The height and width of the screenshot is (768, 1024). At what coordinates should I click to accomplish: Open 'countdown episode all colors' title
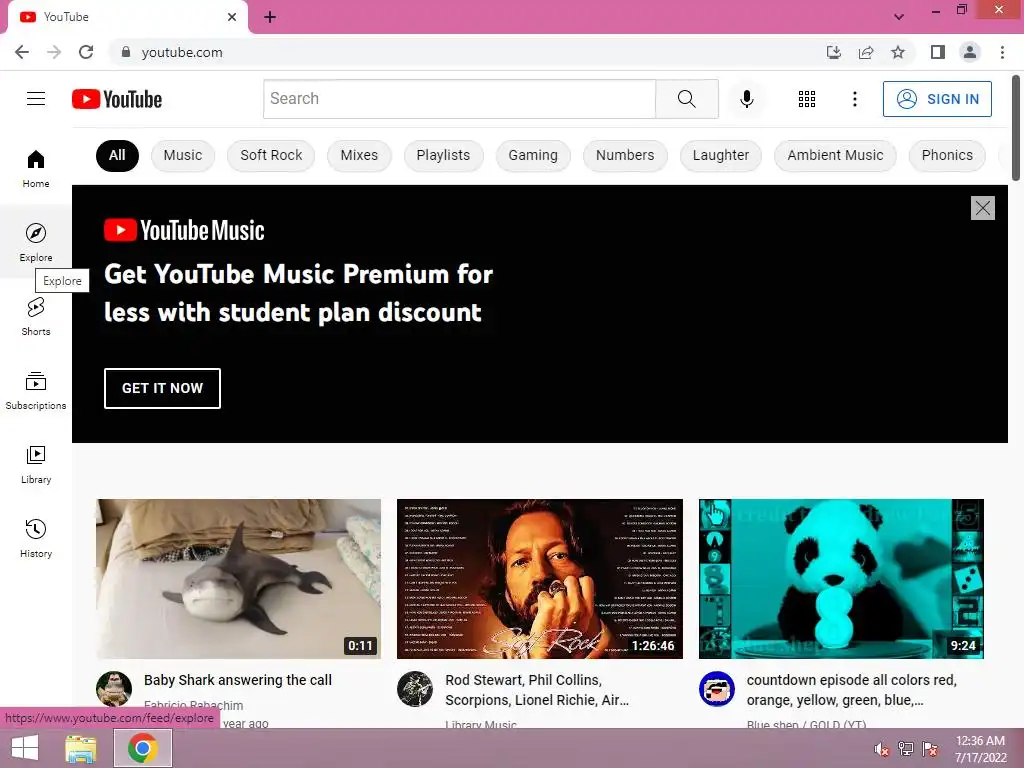pos(852,690)
